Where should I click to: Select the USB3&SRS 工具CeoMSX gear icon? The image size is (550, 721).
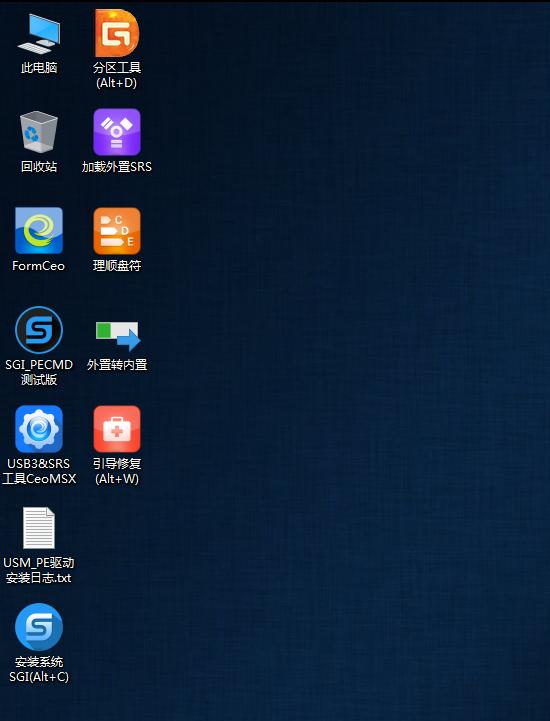click(39, 429)
